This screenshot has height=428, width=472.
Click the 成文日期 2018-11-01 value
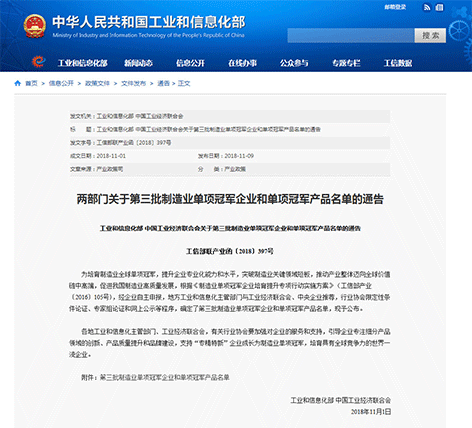pos(111,156)
